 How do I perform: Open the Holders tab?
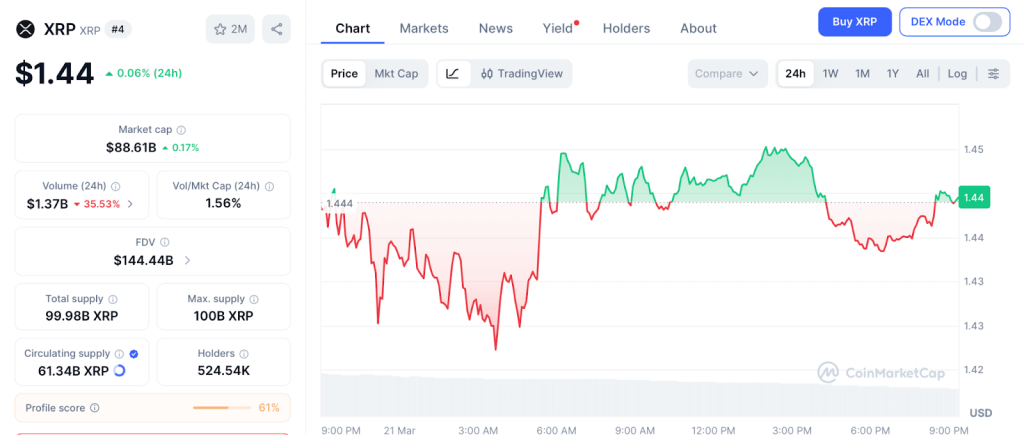pos(626,28)
